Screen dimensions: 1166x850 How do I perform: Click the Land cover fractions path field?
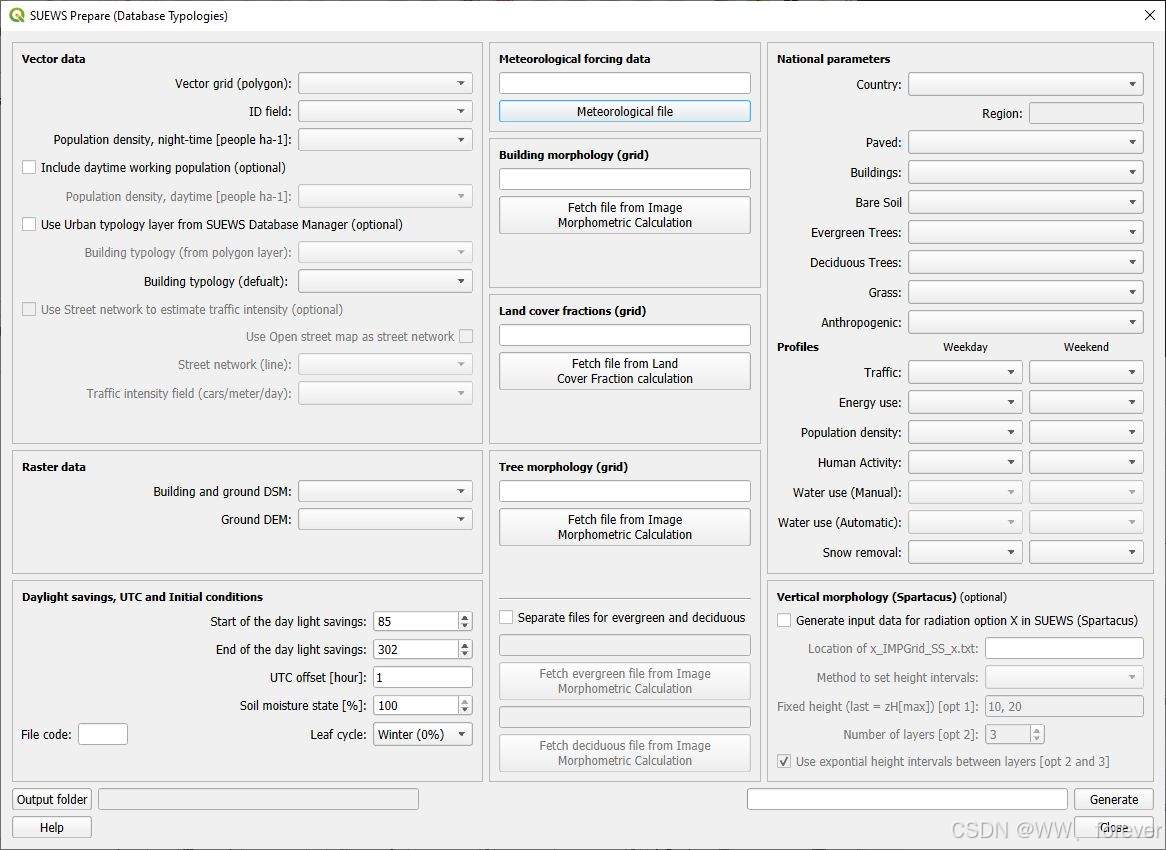click(x=625, y=335)
